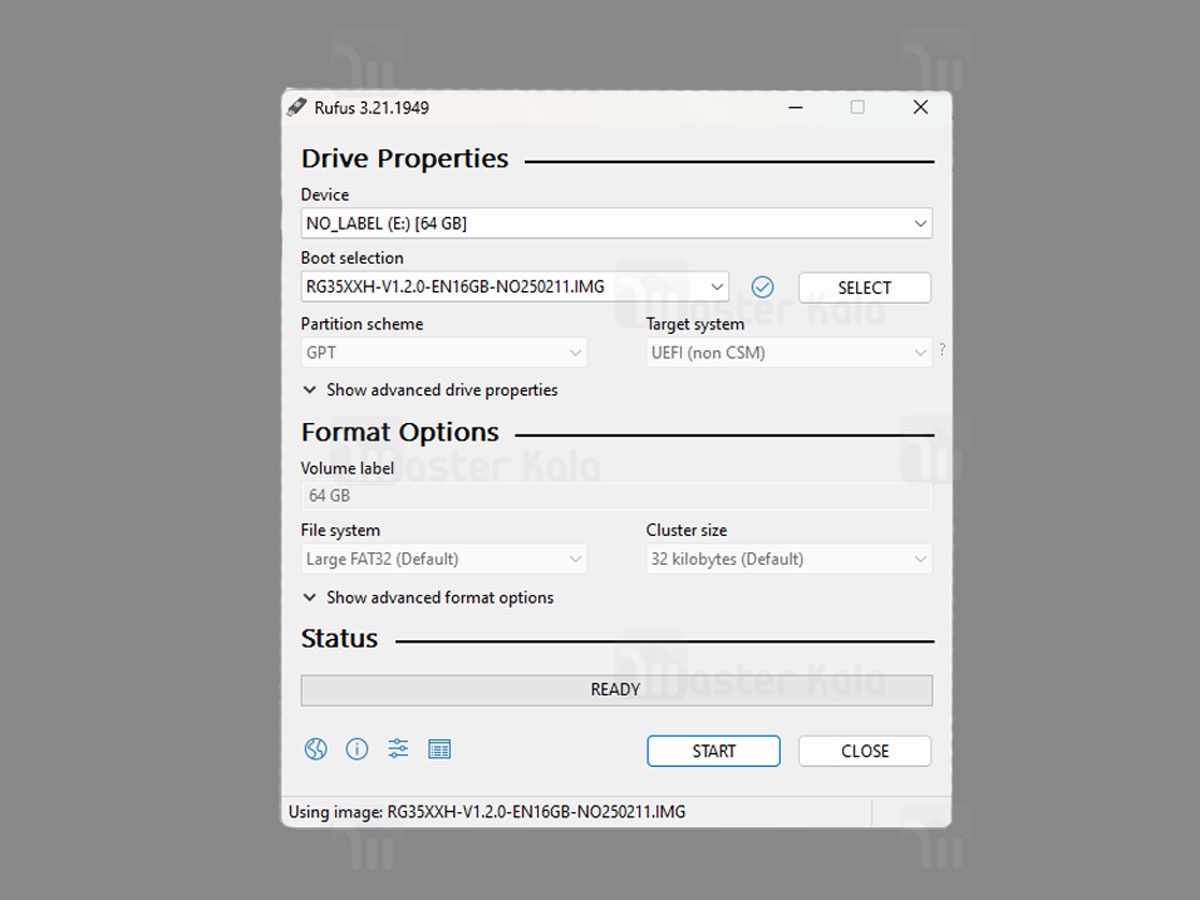This screenshot has width=1200, height=900.
Task: Open the language globe icon
Action: pyautogui.click(x=316, y=749)
